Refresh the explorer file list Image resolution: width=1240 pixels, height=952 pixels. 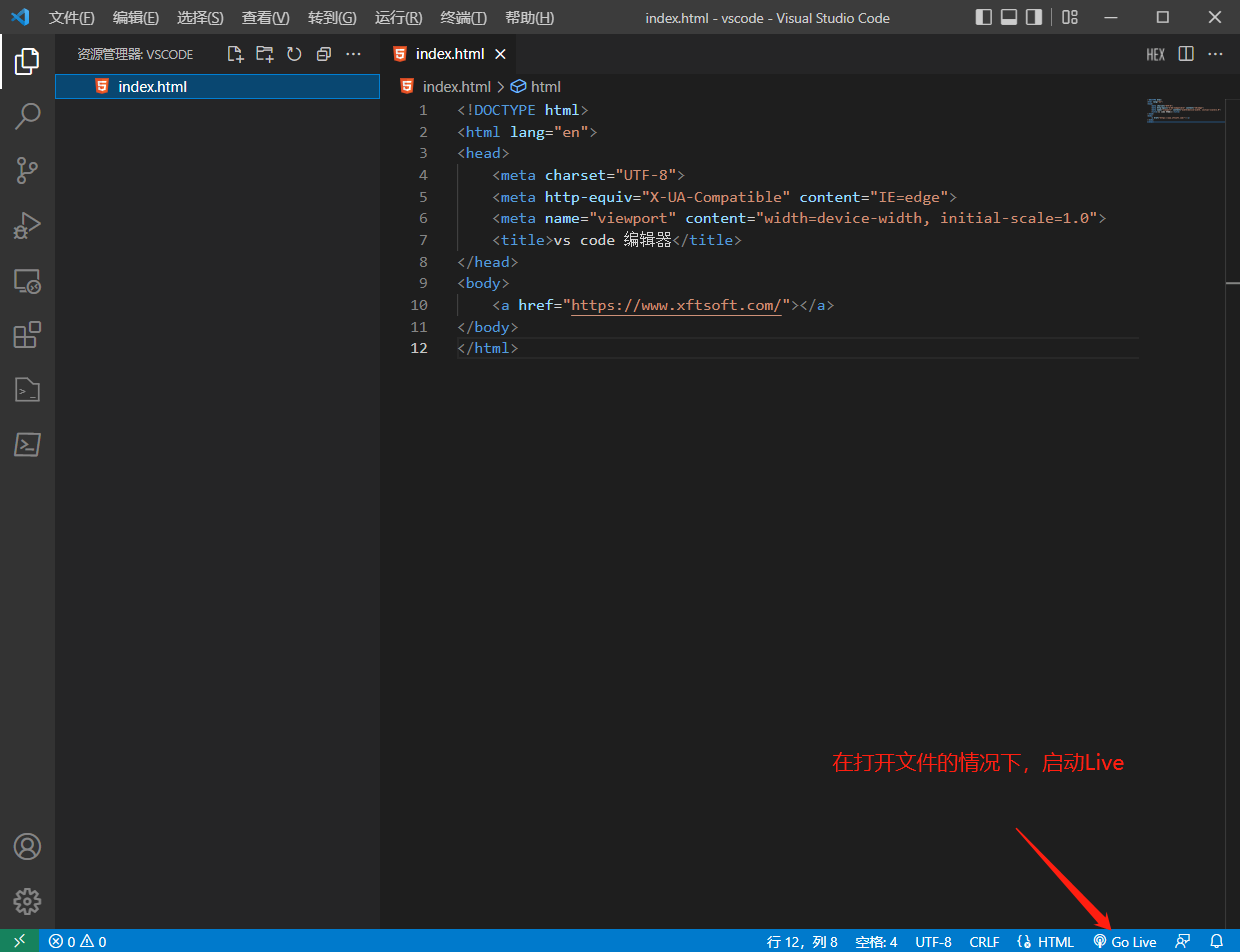(293, 54)
